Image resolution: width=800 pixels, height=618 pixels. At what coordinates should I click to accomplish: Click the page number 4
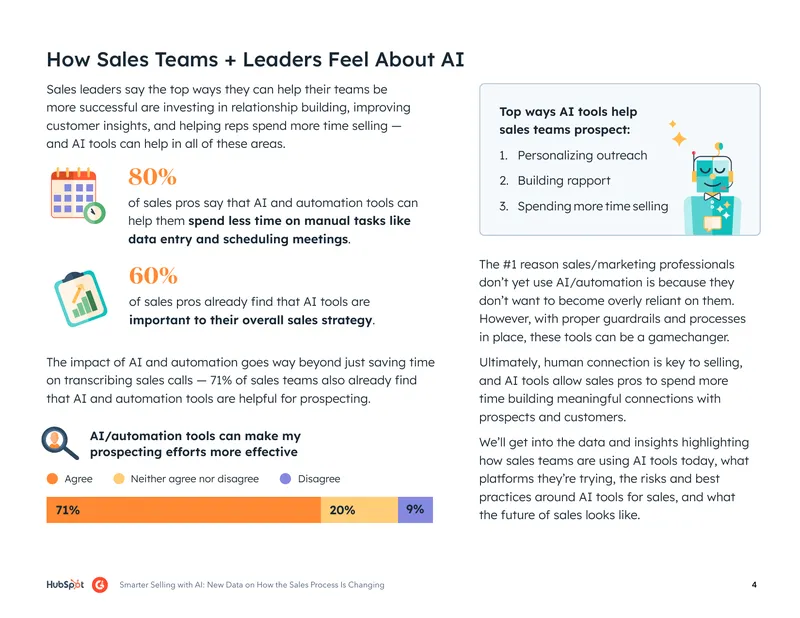point(754,585)
